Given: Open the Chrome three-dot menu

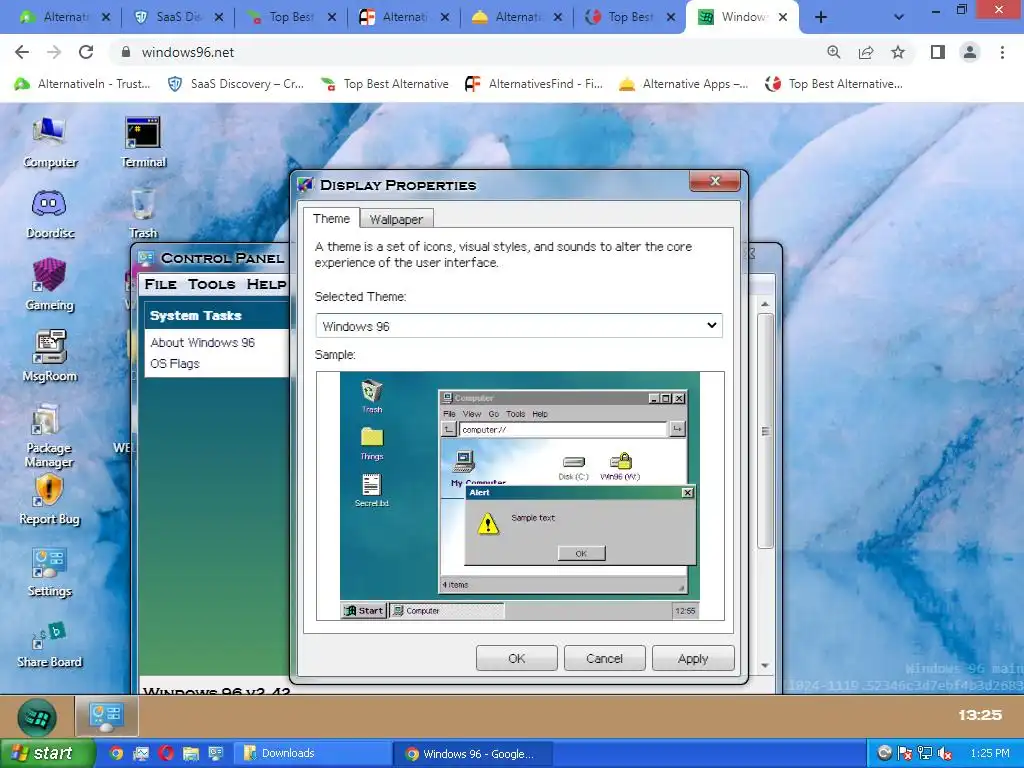Looking at the screenshot, I should [x=1002, y=52].
